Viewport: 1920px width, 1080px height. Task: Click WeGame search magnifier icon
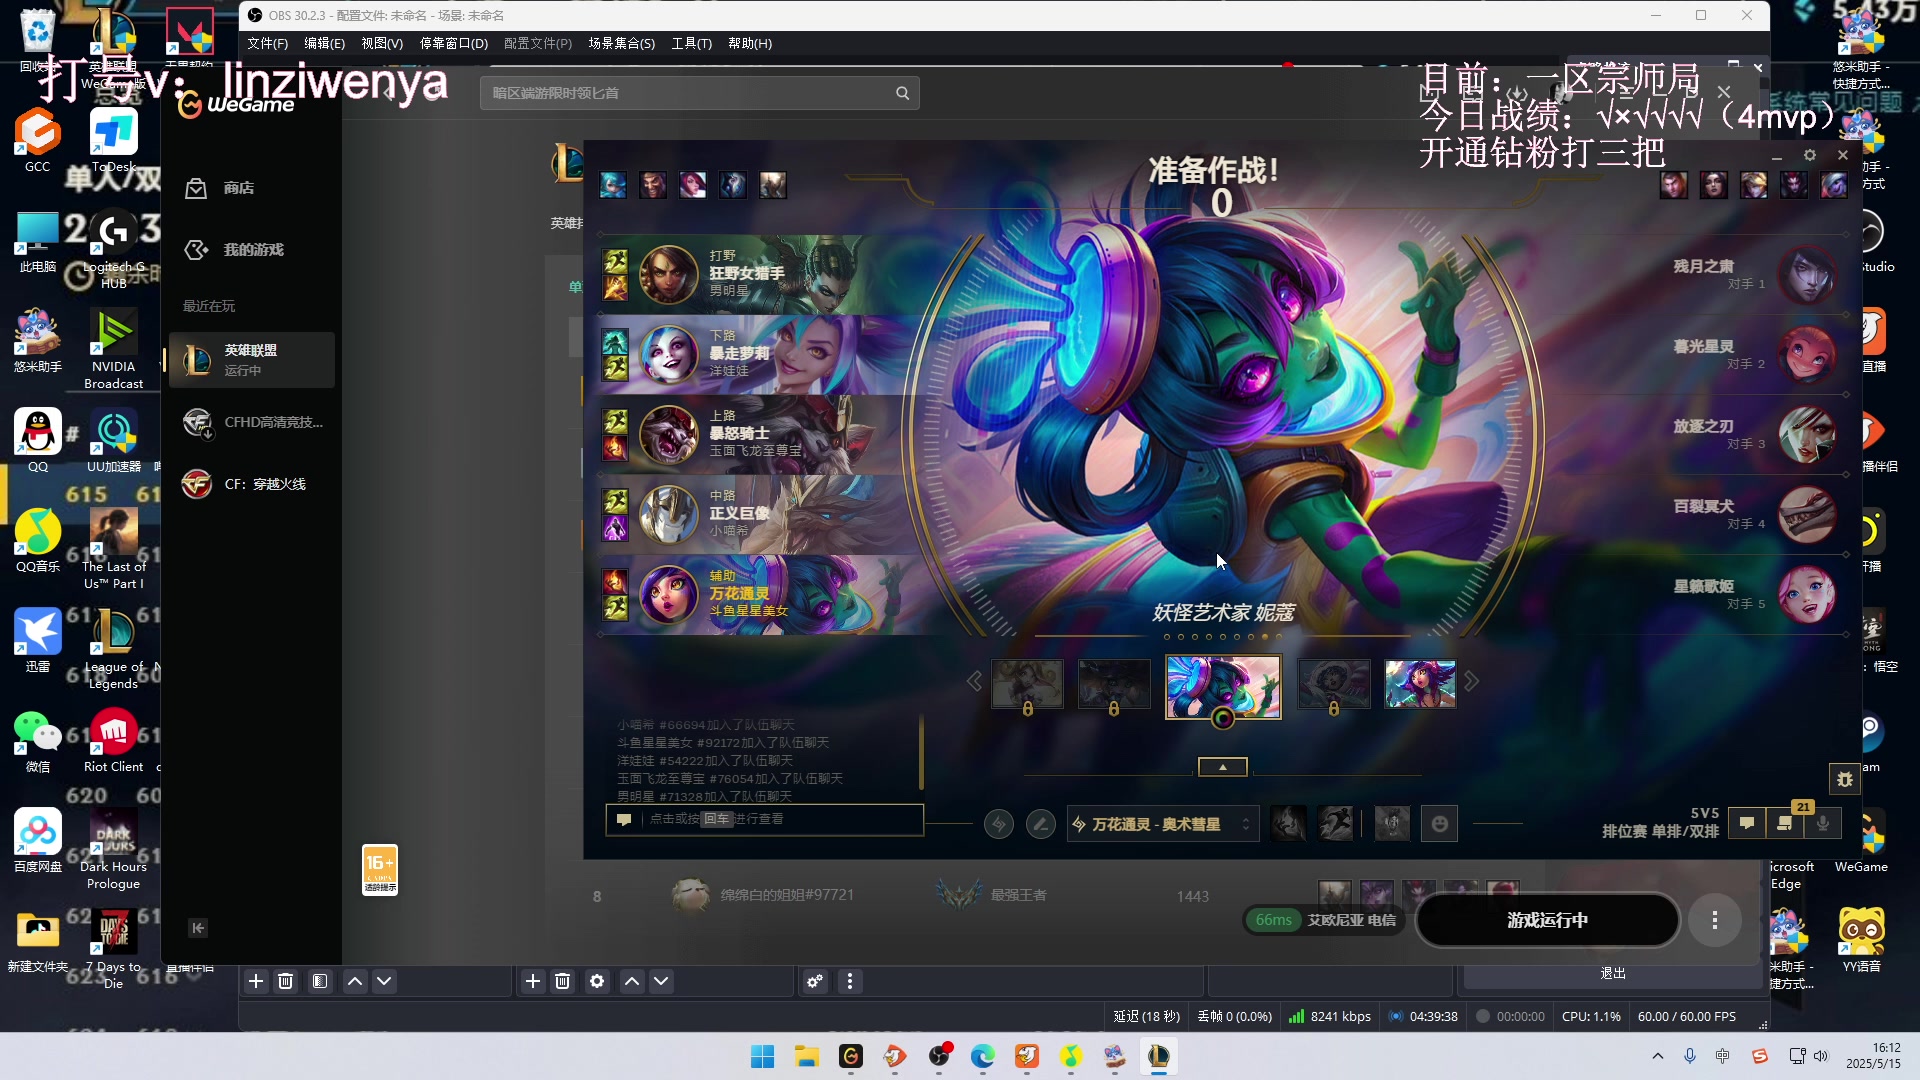(902, 93)
